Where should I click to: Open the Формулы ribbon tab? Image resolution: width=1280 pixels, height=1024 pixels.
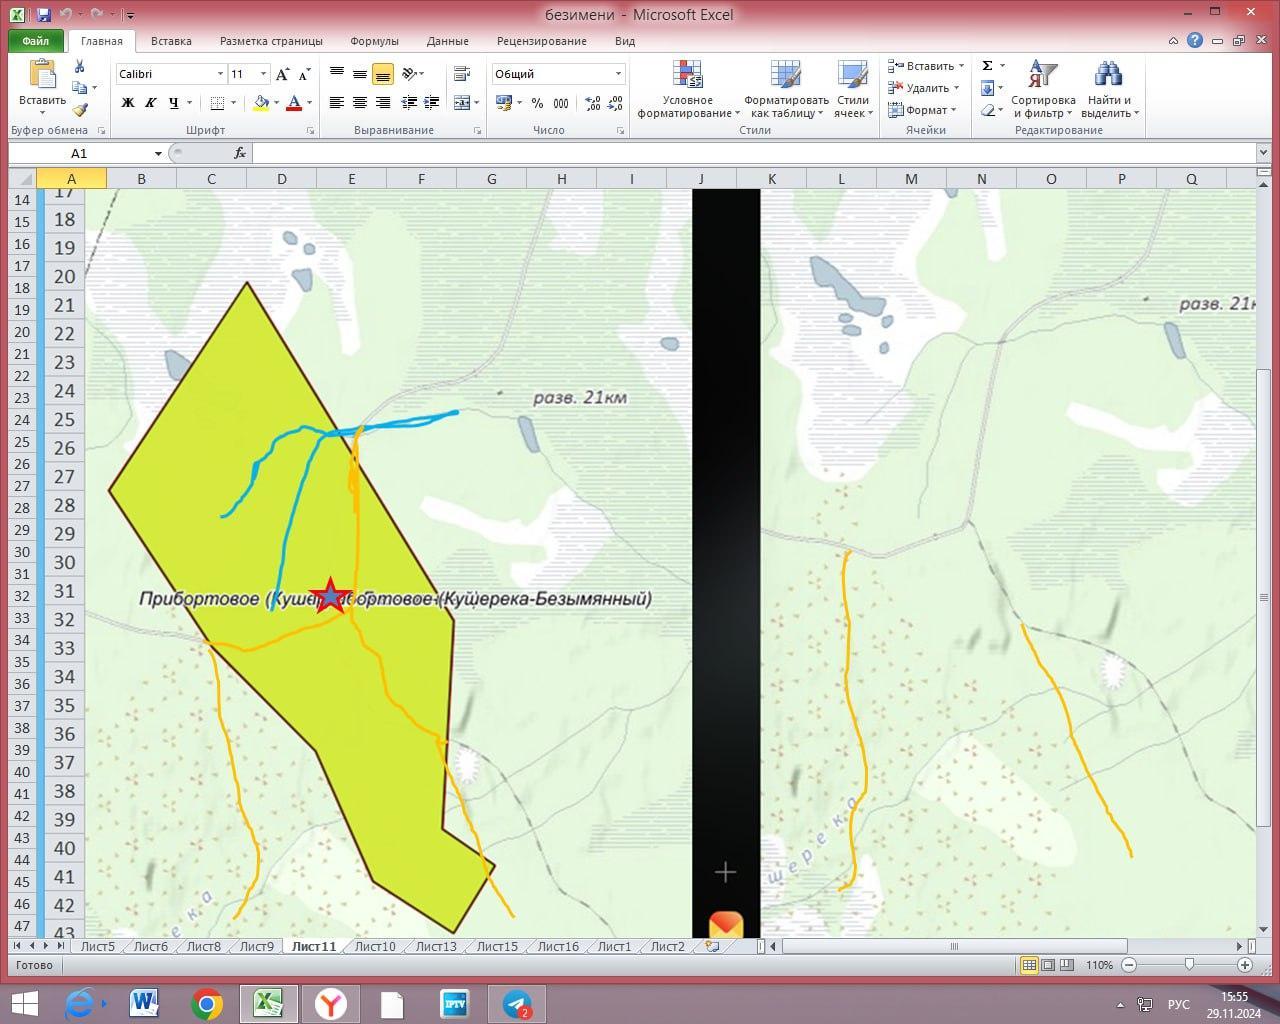tap(374, 41)
